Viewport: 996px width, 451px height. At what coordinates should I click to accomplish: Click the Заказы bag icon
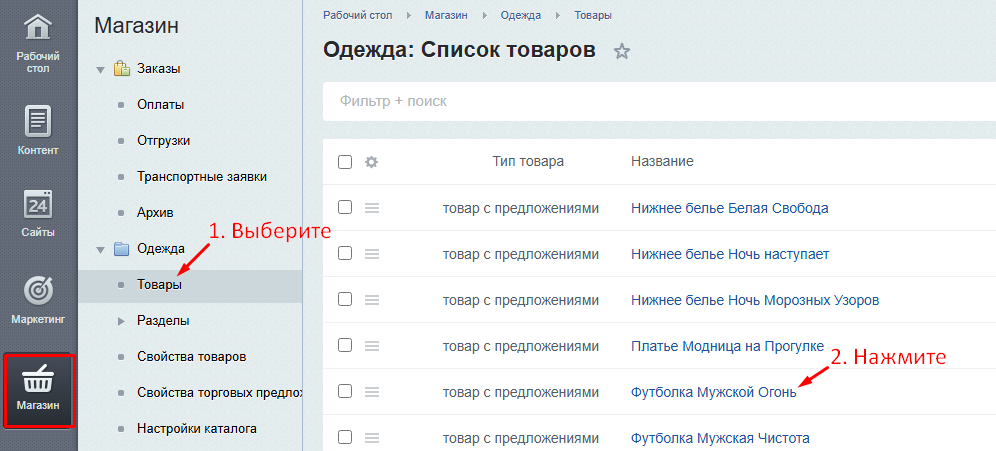pos(121,69)
